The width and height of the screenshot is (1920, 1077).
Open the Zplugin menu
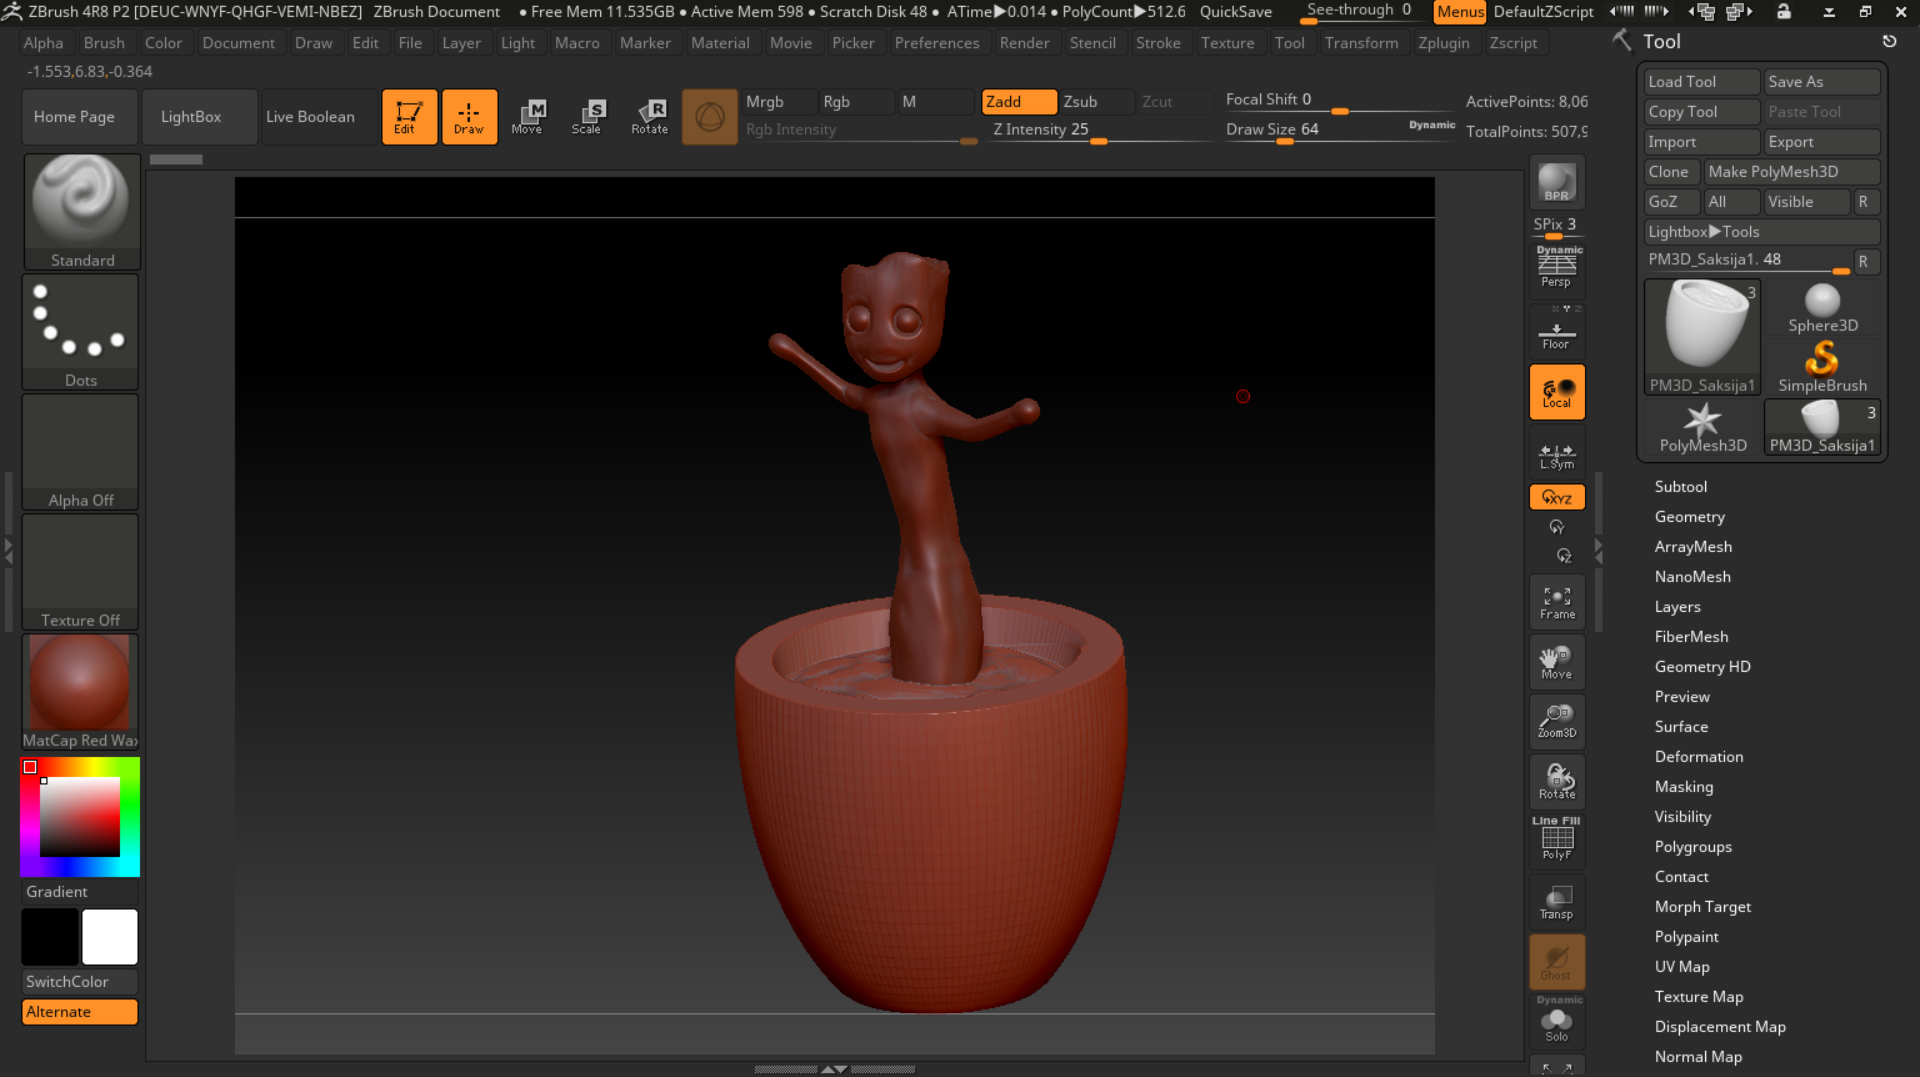pyautogui.click(x=1443, y=43)
